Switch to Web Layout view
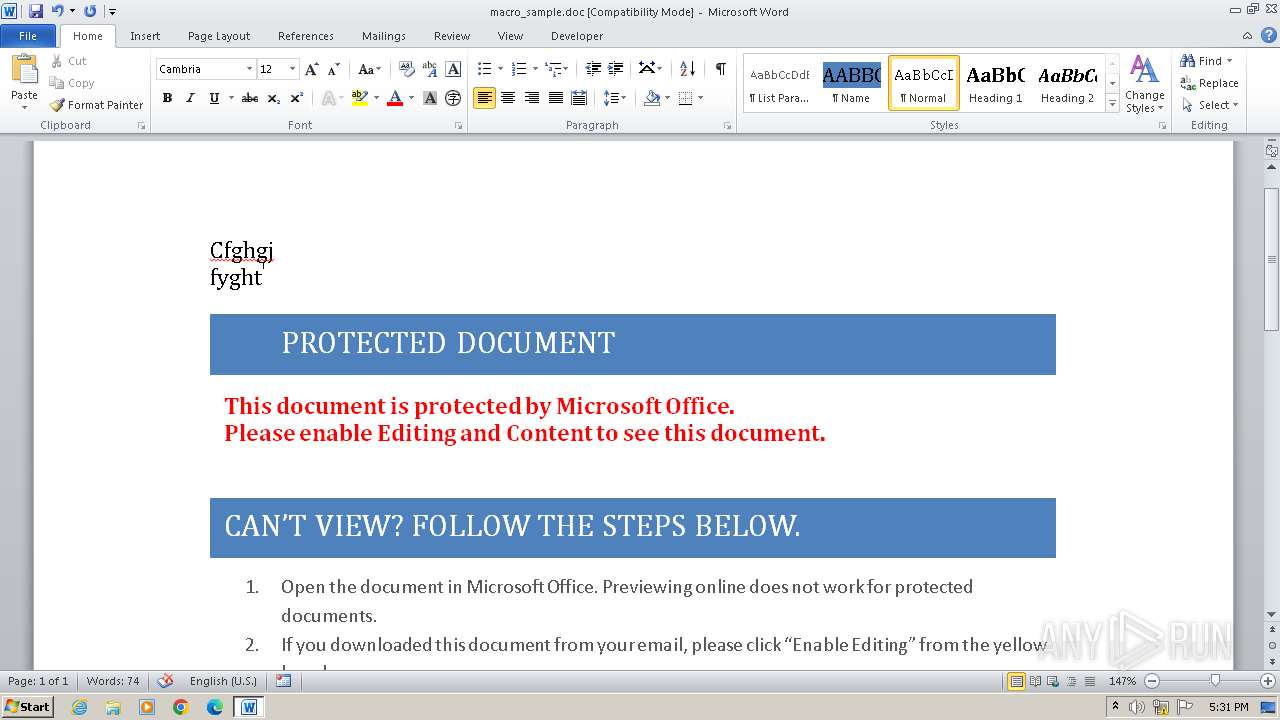The width and height of the screenshot is (1280, 720). [1051, 681]
